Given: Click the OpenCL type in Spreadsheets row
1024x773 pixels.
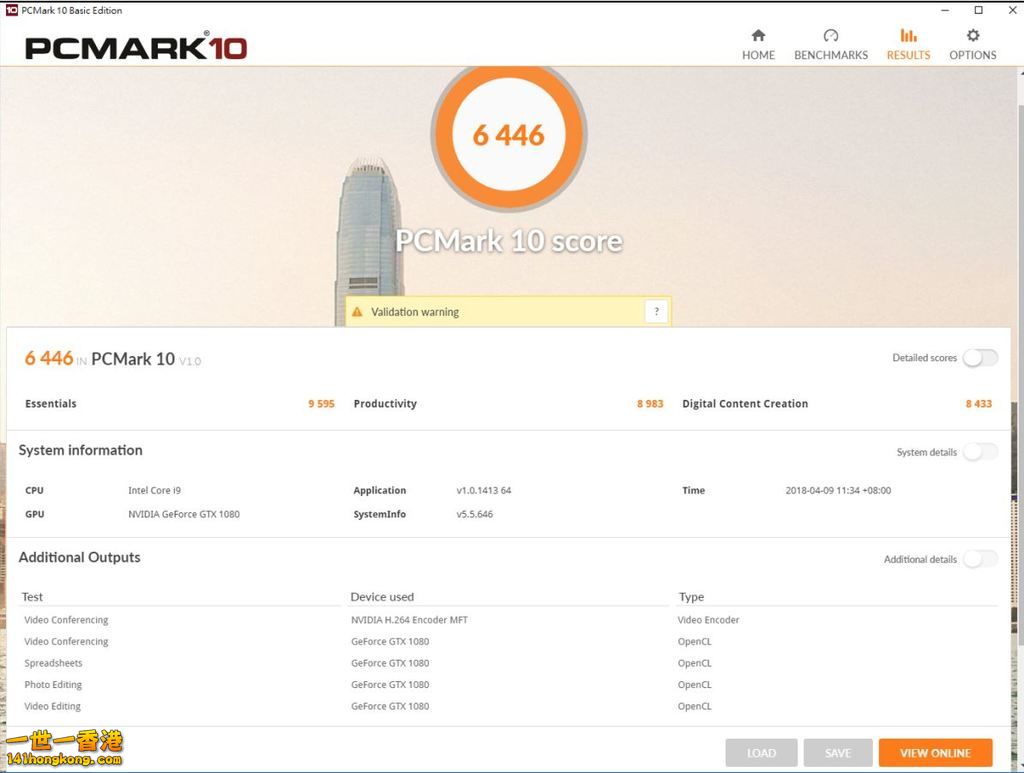Looking at the screenshot, I should (694, 663).
